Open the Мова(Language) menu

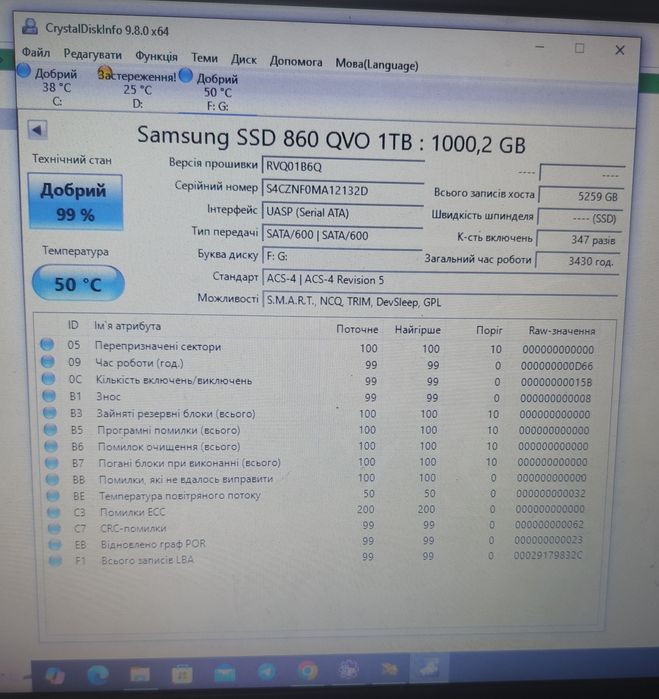(377, 65)
